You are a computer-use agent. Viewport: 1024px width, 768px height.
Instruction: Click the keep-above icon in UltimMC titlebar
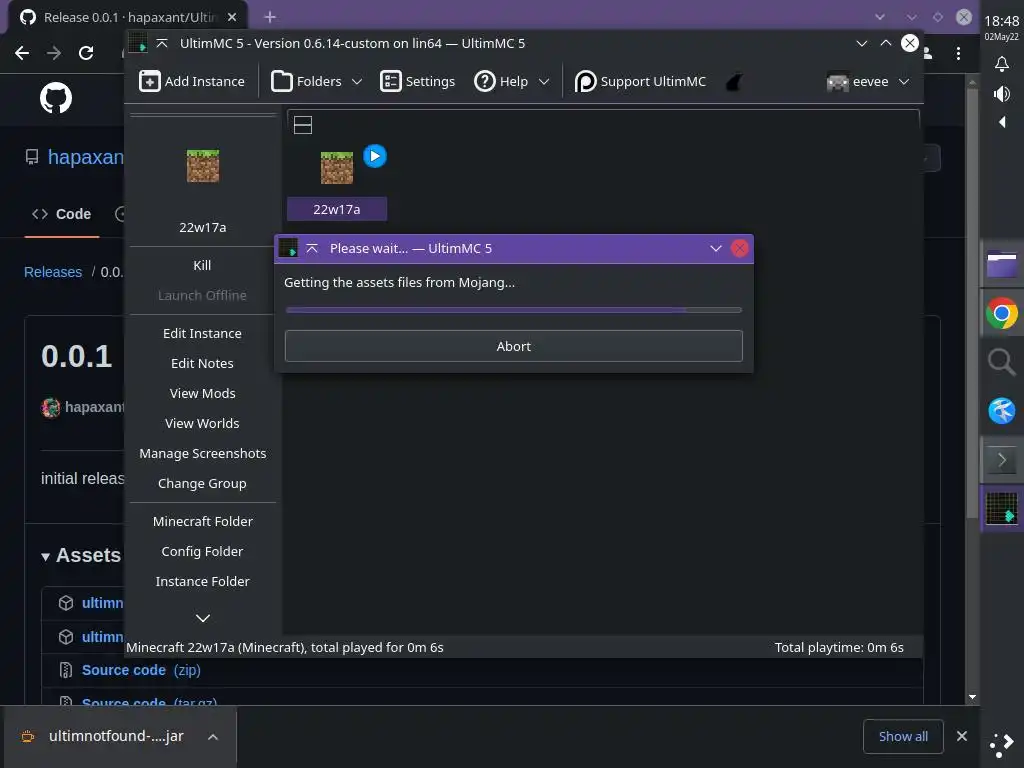click(162, 43)
